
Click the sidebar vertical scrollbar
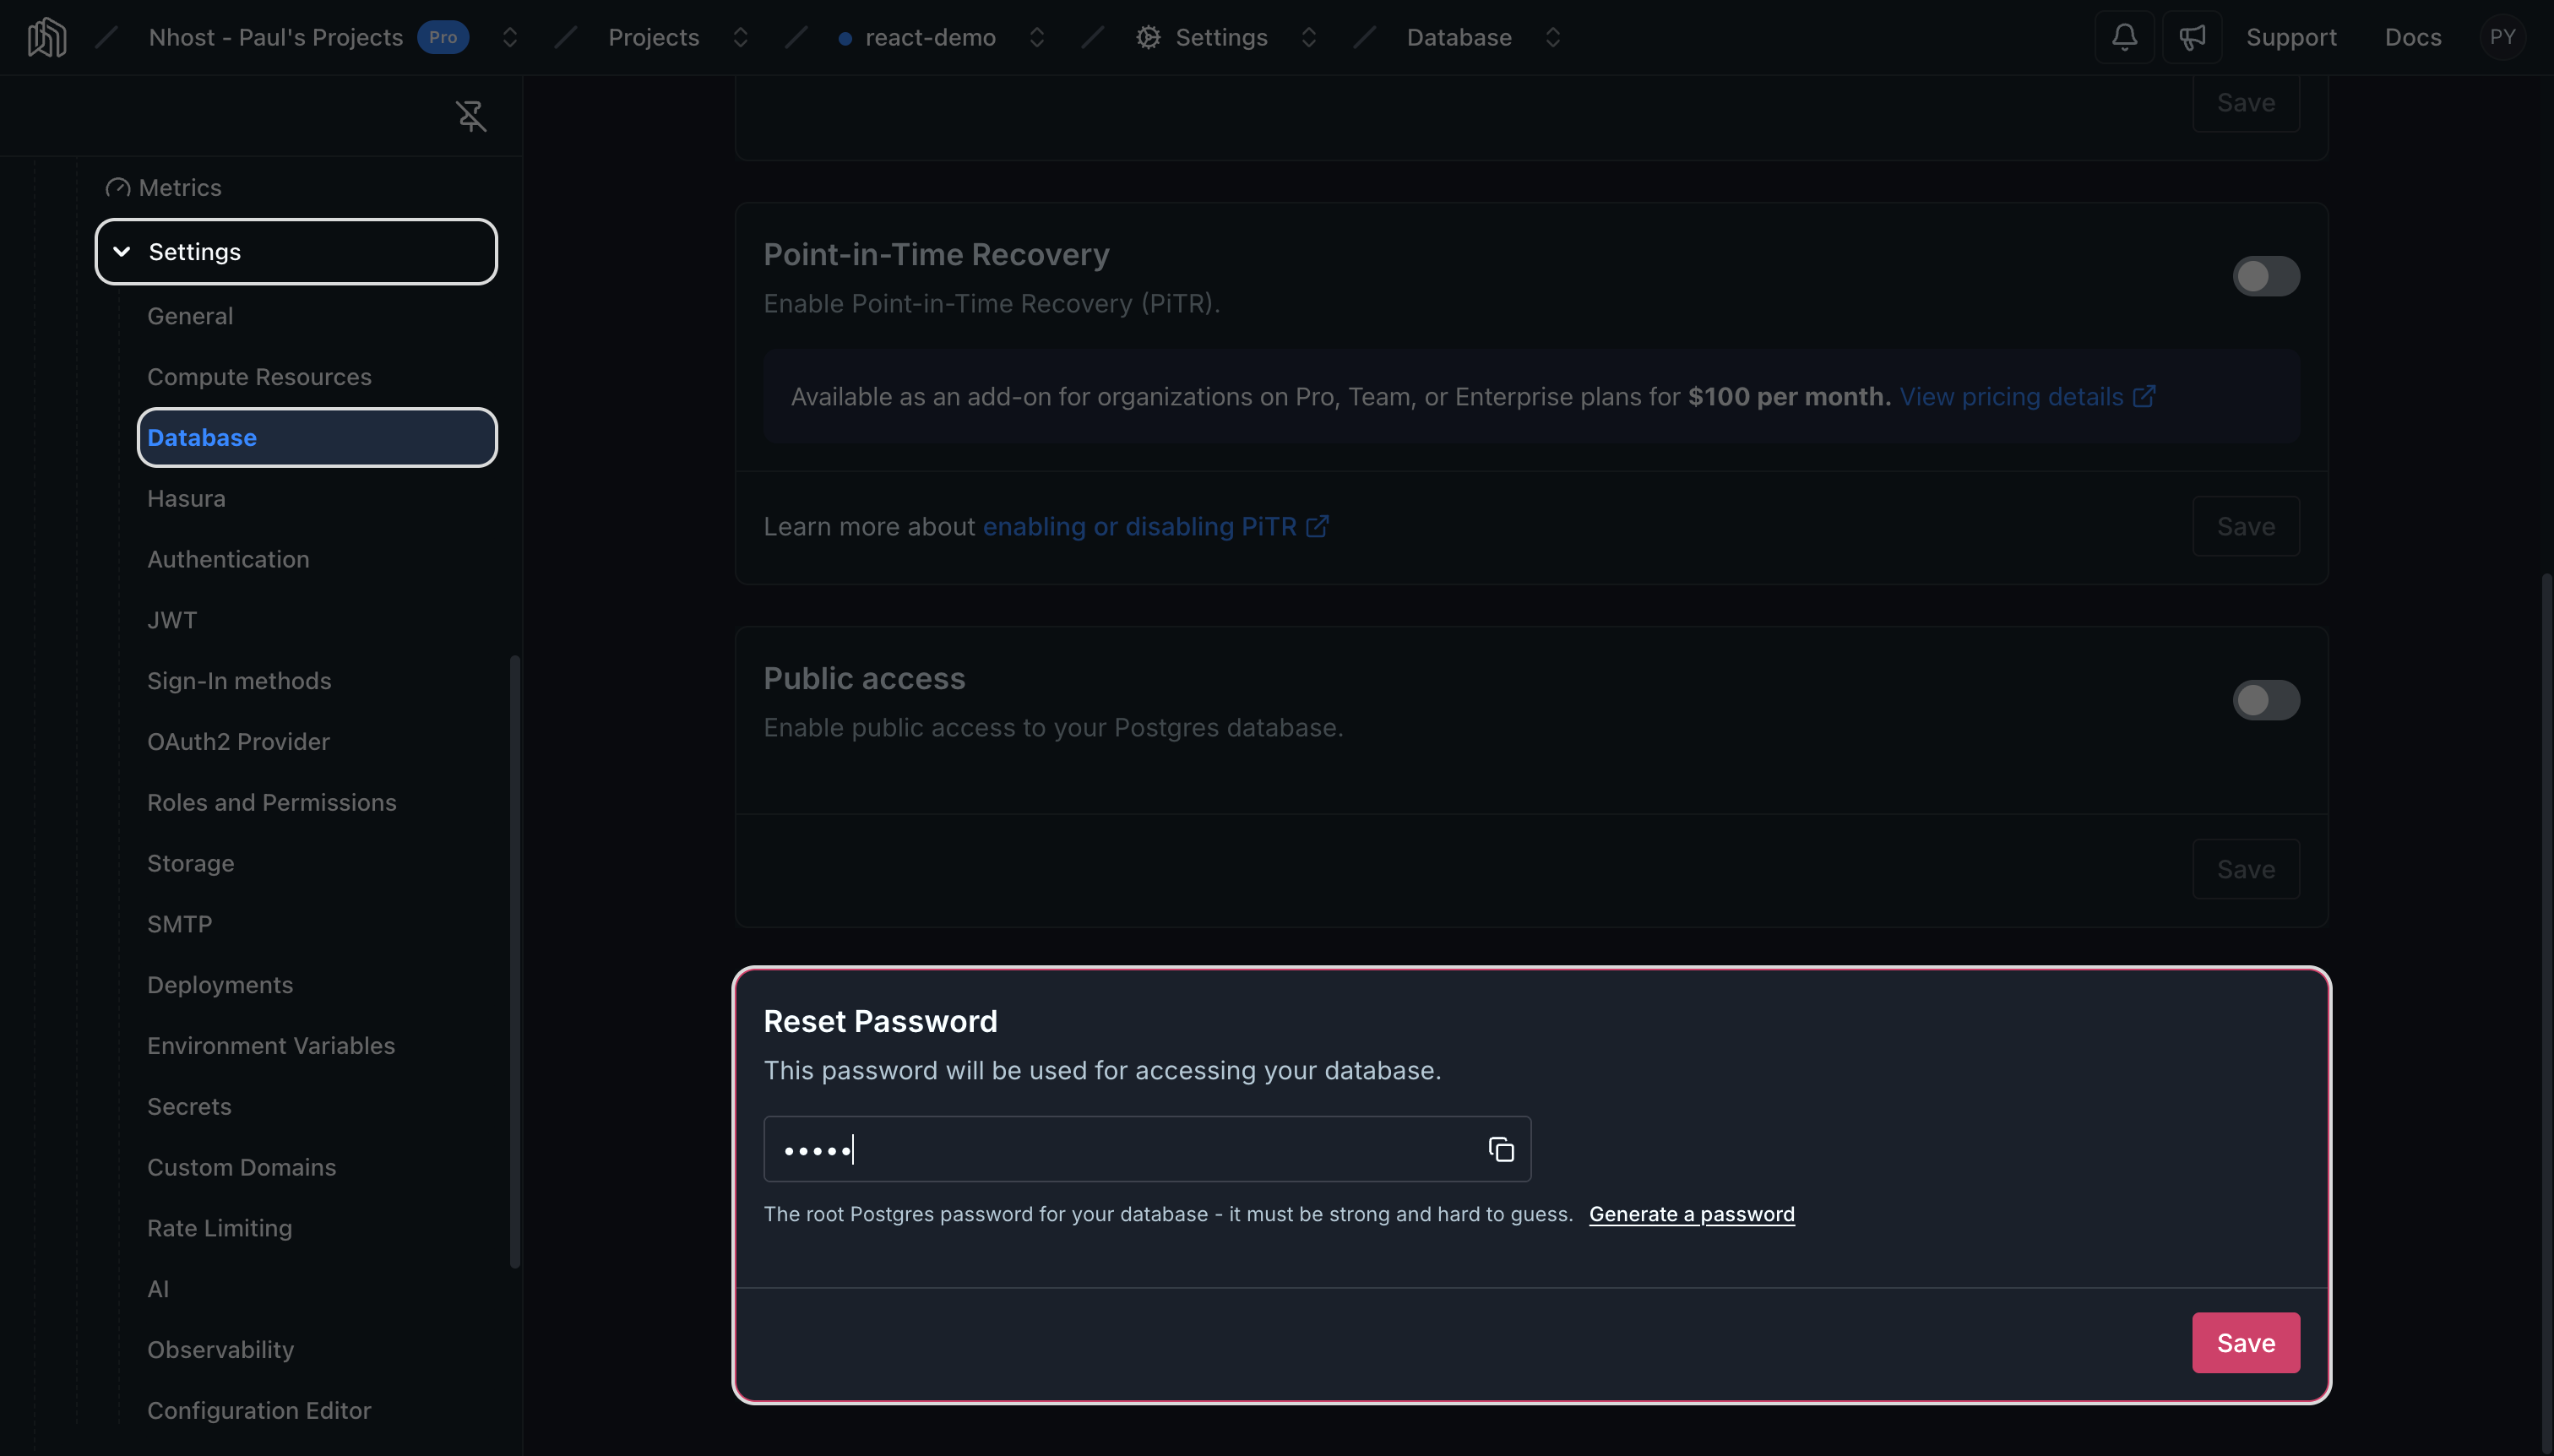[x=515, y=962]
